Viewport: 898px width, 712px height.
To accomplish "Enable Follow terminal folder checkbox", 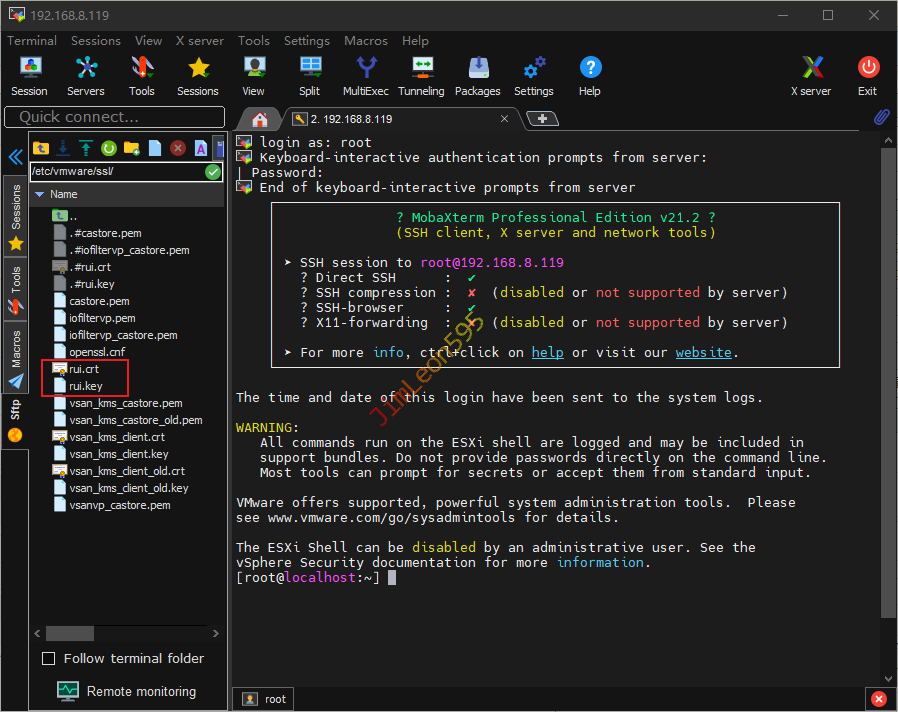I will click(x=48, y=659).
